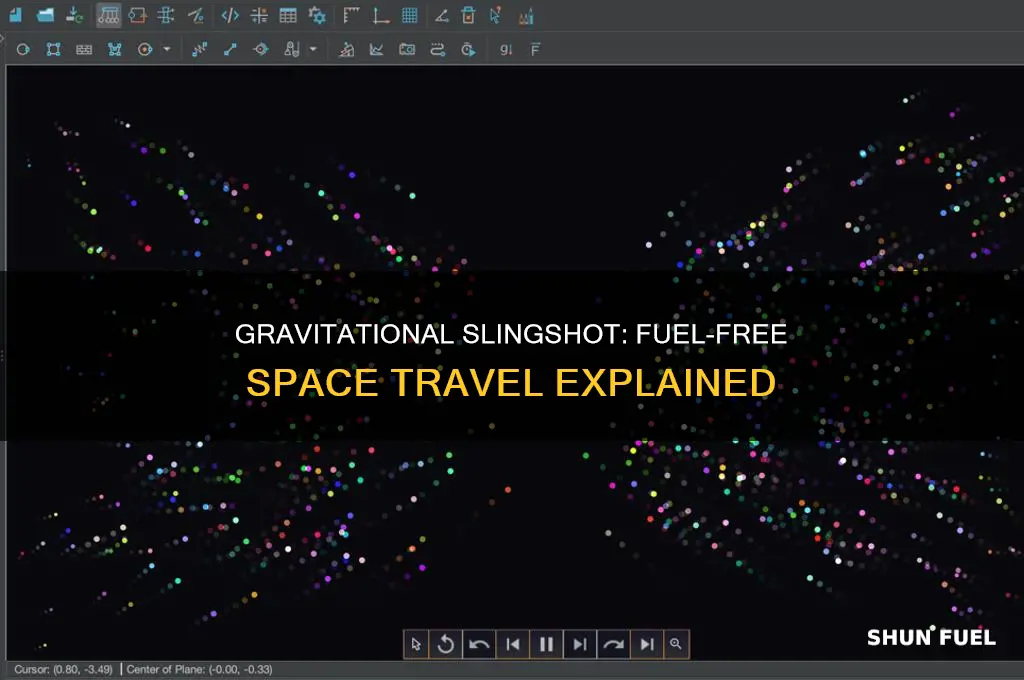Screen dimensions: 1024x680
Task: Click the help cursor icon
Action: 496,15
